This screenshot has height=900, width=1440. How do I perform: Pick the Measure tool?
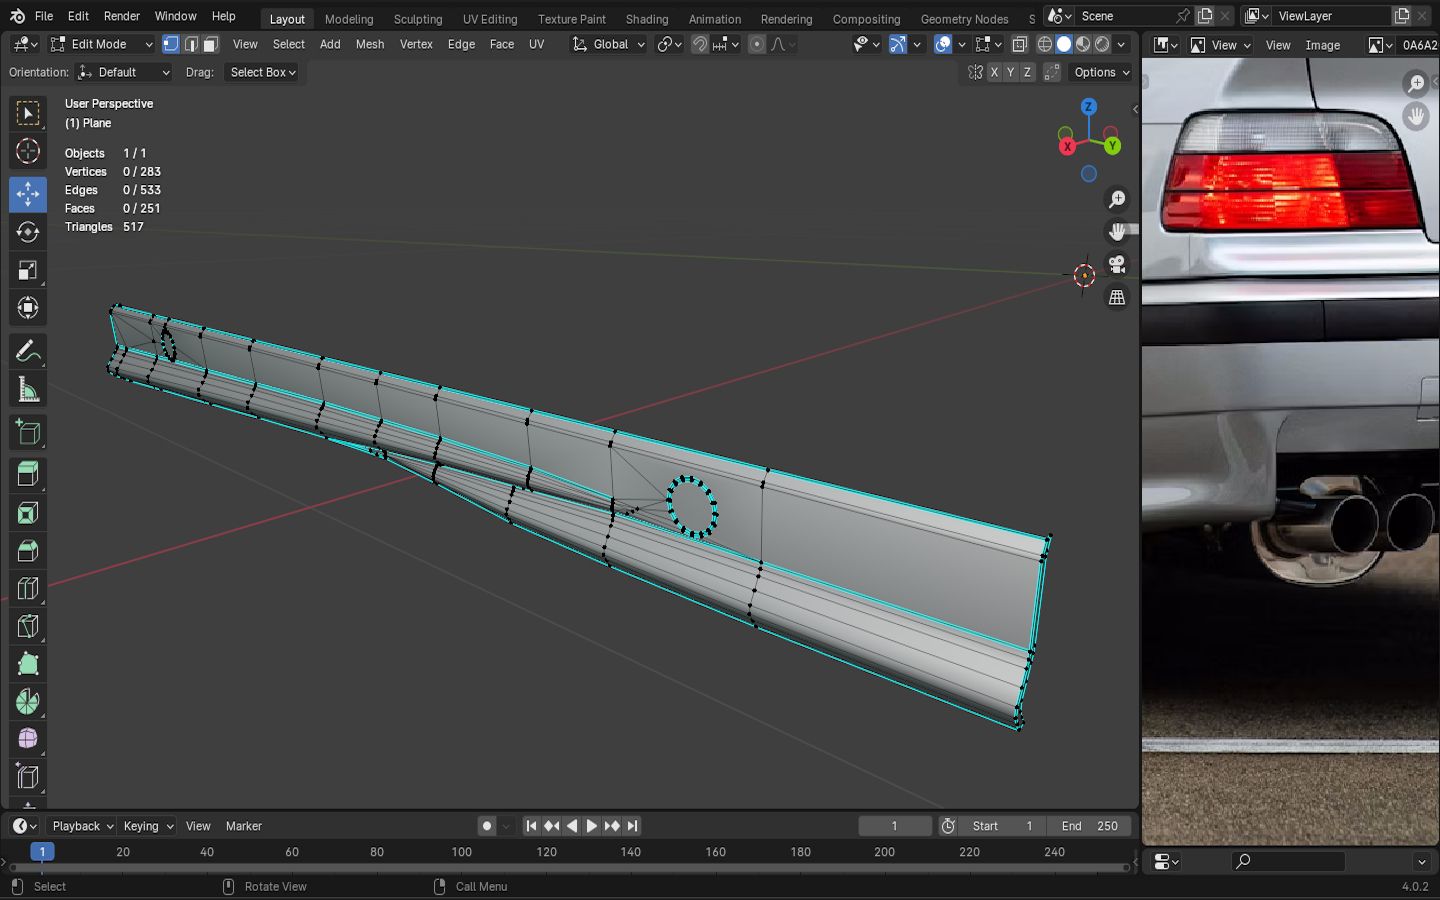point(28,390)
